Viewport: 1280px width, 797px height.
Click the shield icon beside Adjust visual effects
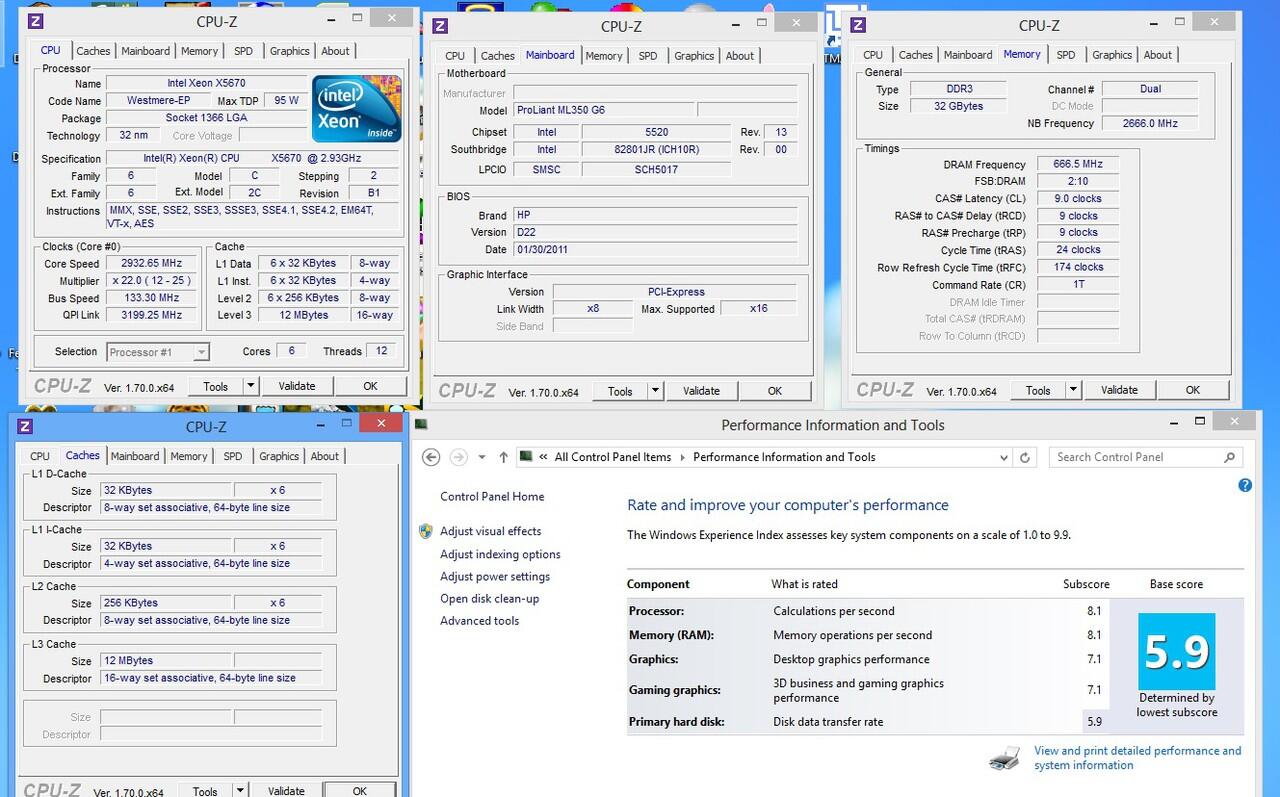426,531
